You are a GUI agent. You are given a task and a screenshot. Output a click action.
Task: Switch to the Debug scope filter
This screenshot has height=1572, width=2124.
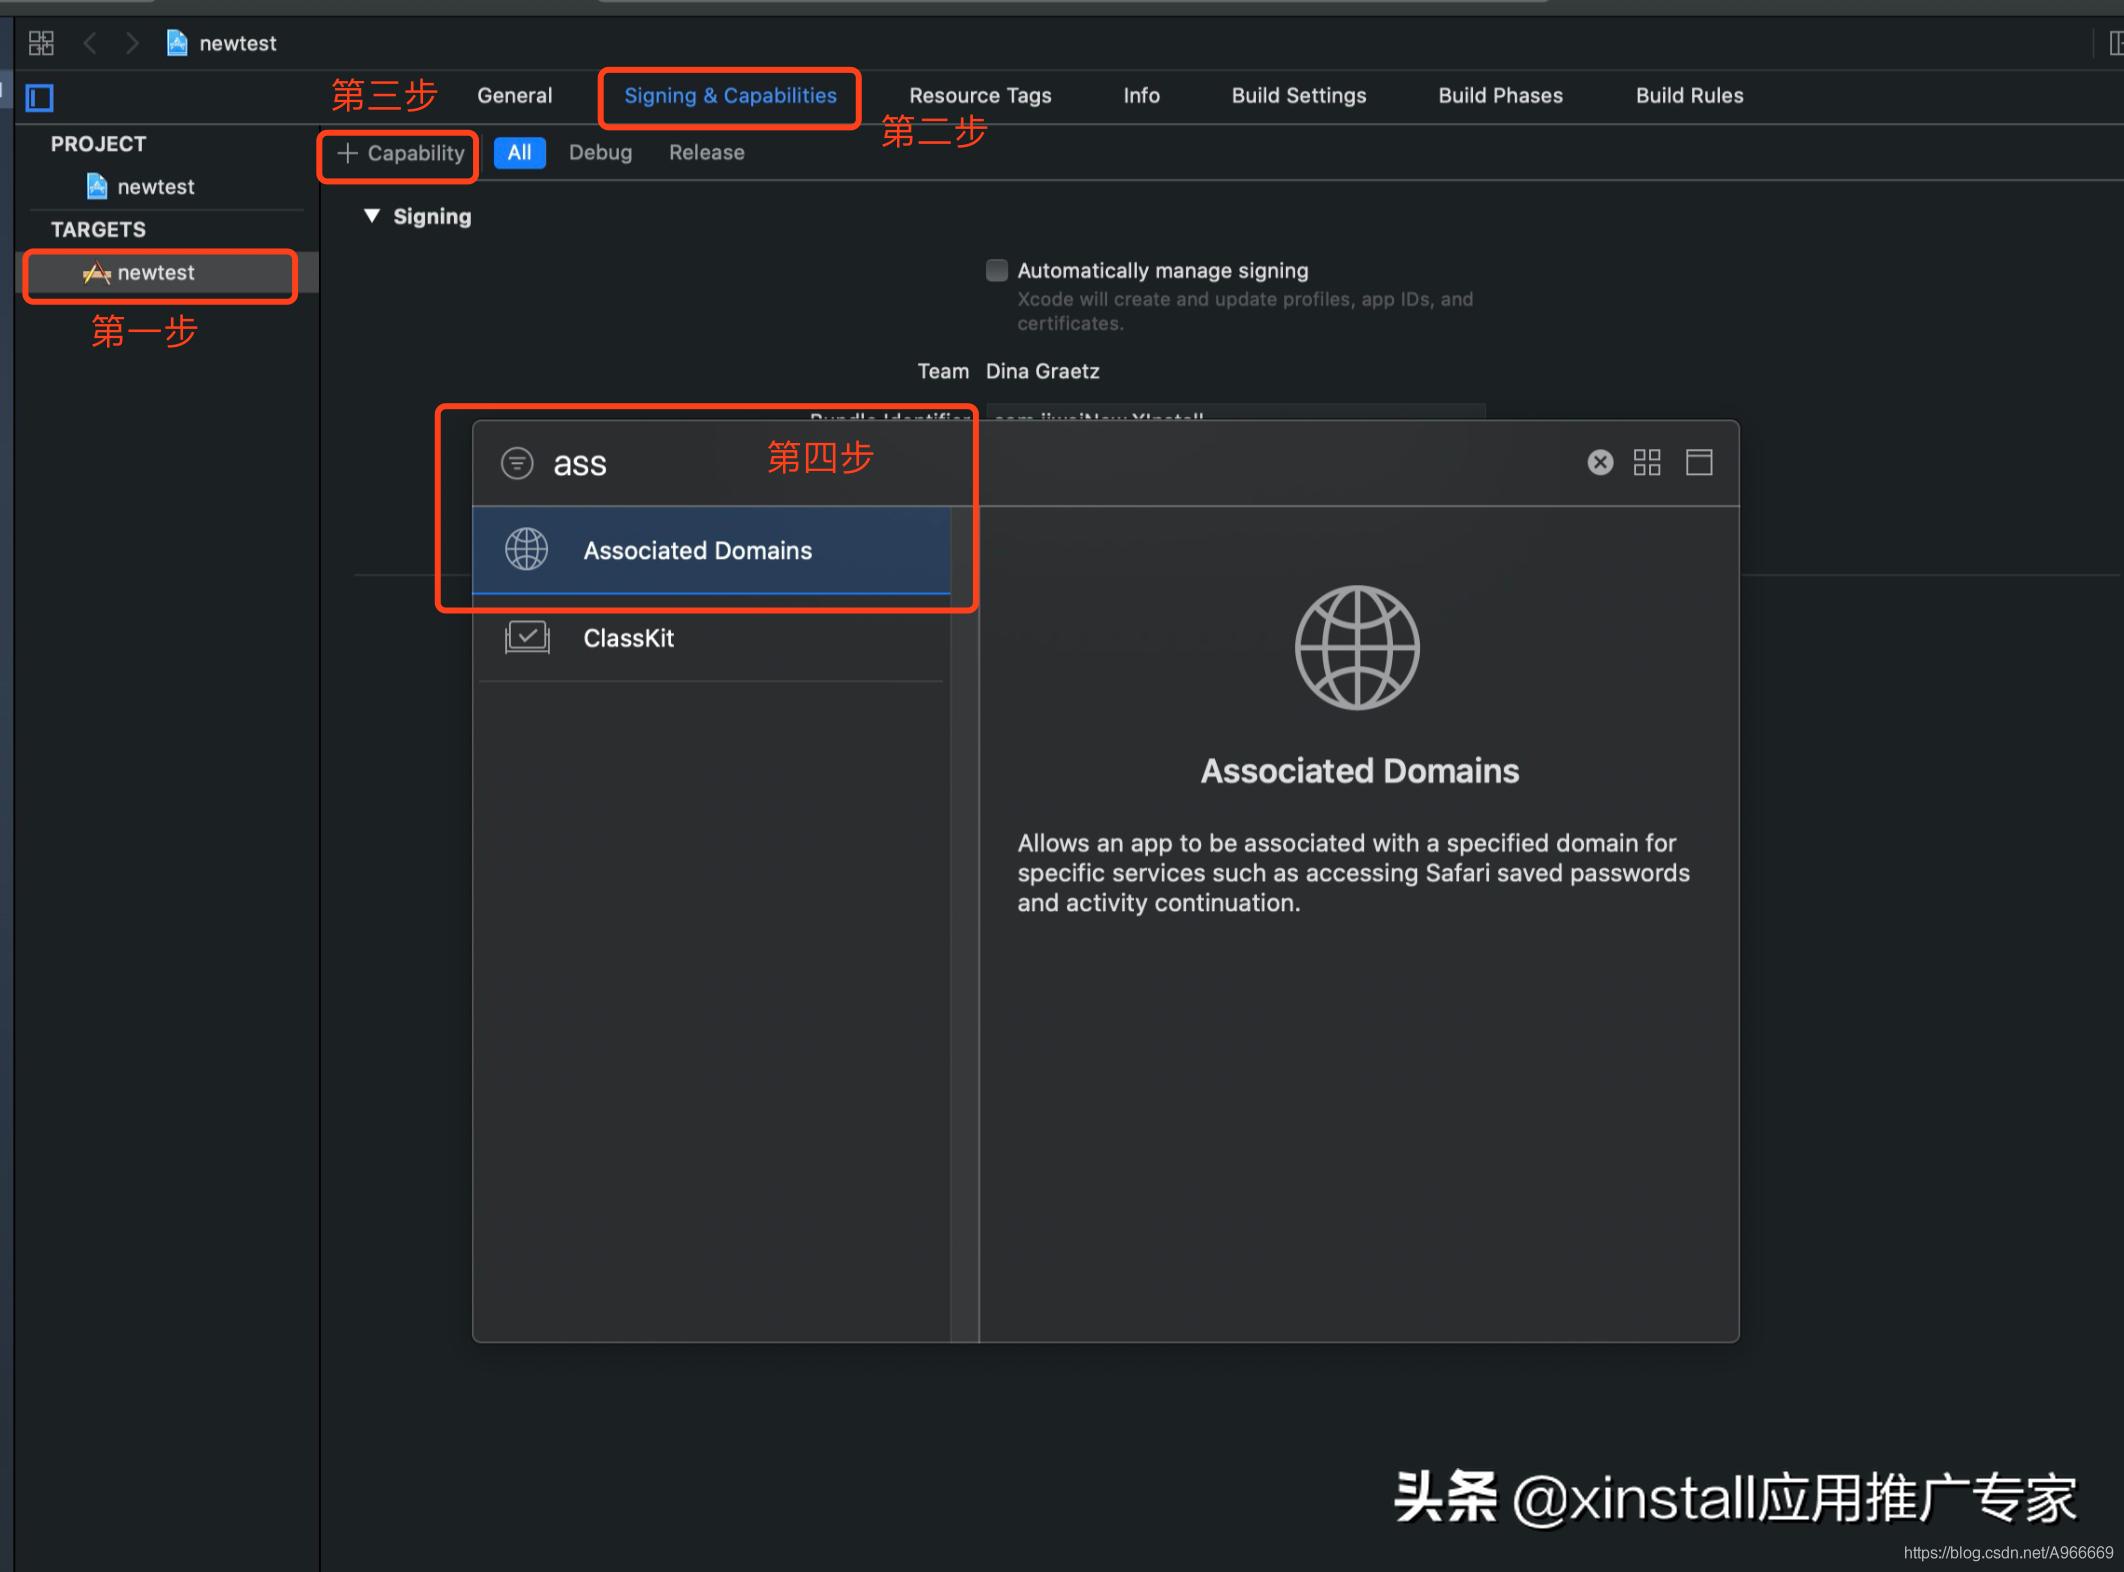(x=600, y=152)
